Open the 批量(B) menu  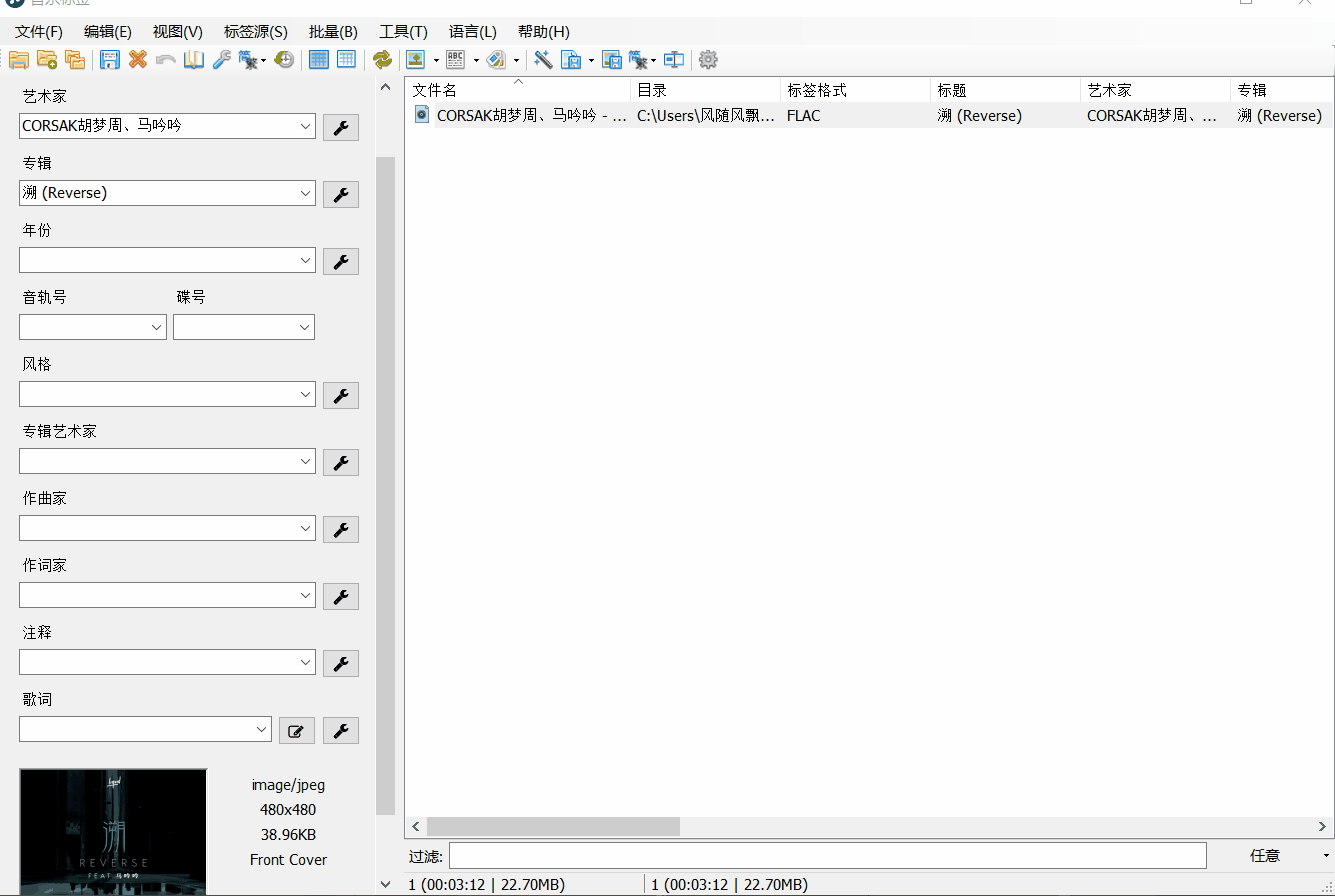tap(334, 32)
